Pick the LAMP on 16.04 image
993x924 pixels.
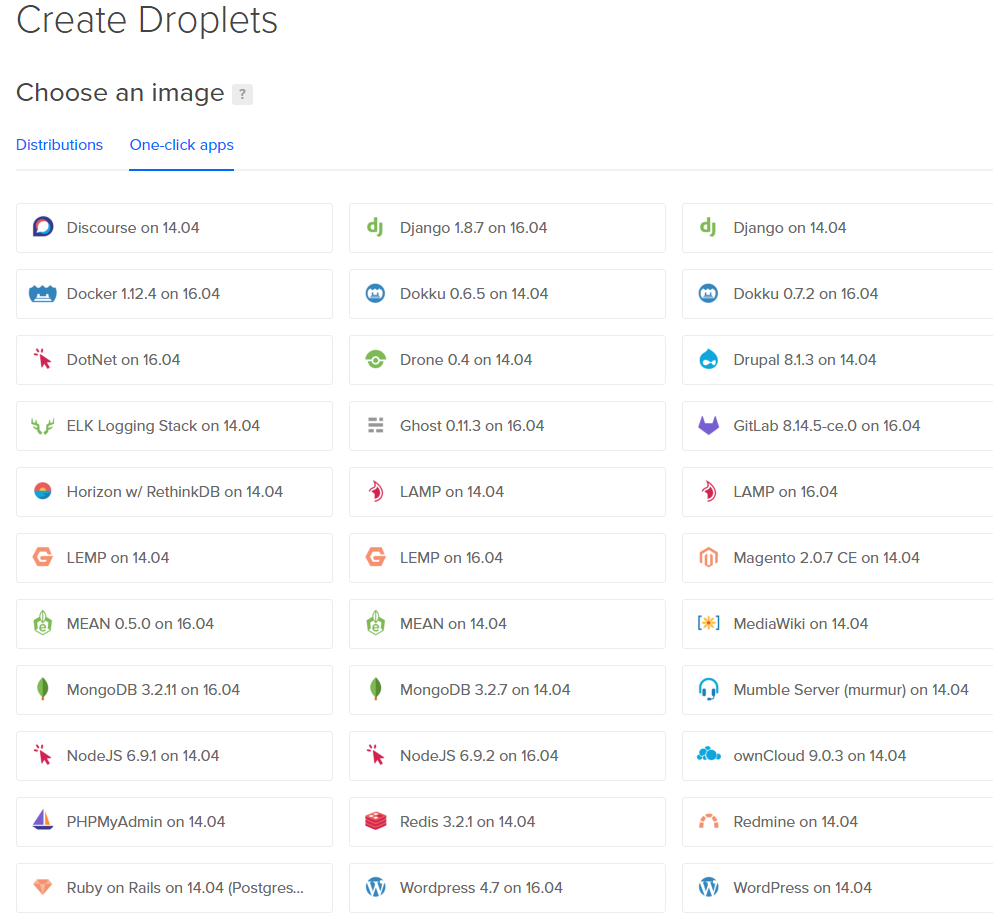[837, 492]
